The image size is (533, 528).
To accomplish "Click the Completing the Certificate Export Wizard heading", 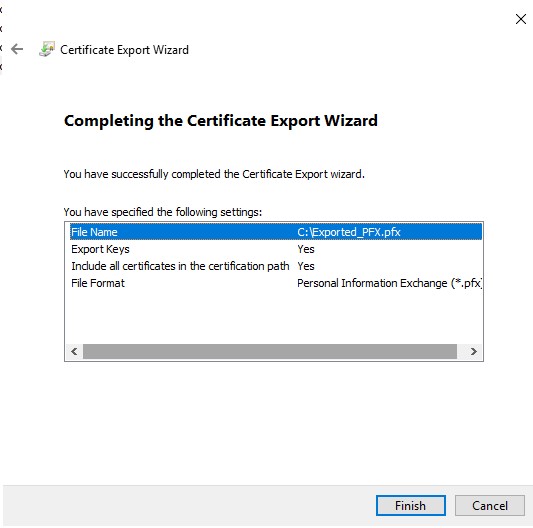I will pyautogui.click(x=221, y=121).
